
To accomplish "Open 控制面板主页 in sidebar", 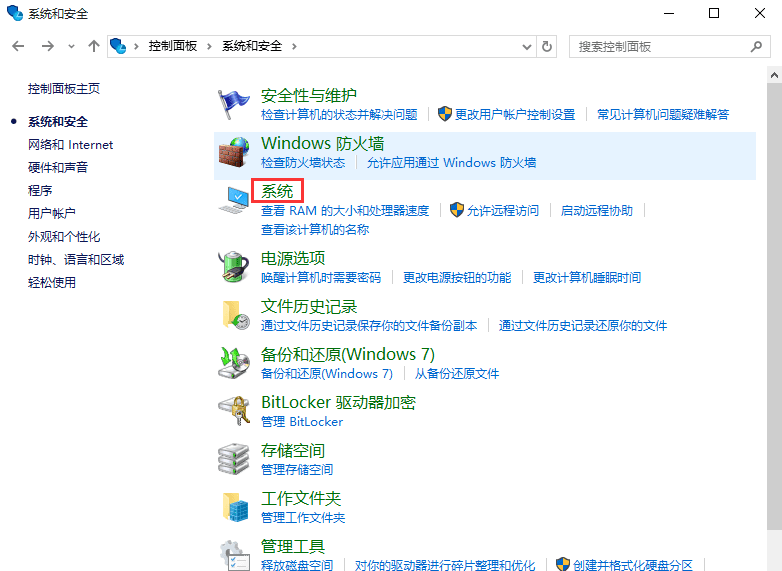I will [64, 89].
